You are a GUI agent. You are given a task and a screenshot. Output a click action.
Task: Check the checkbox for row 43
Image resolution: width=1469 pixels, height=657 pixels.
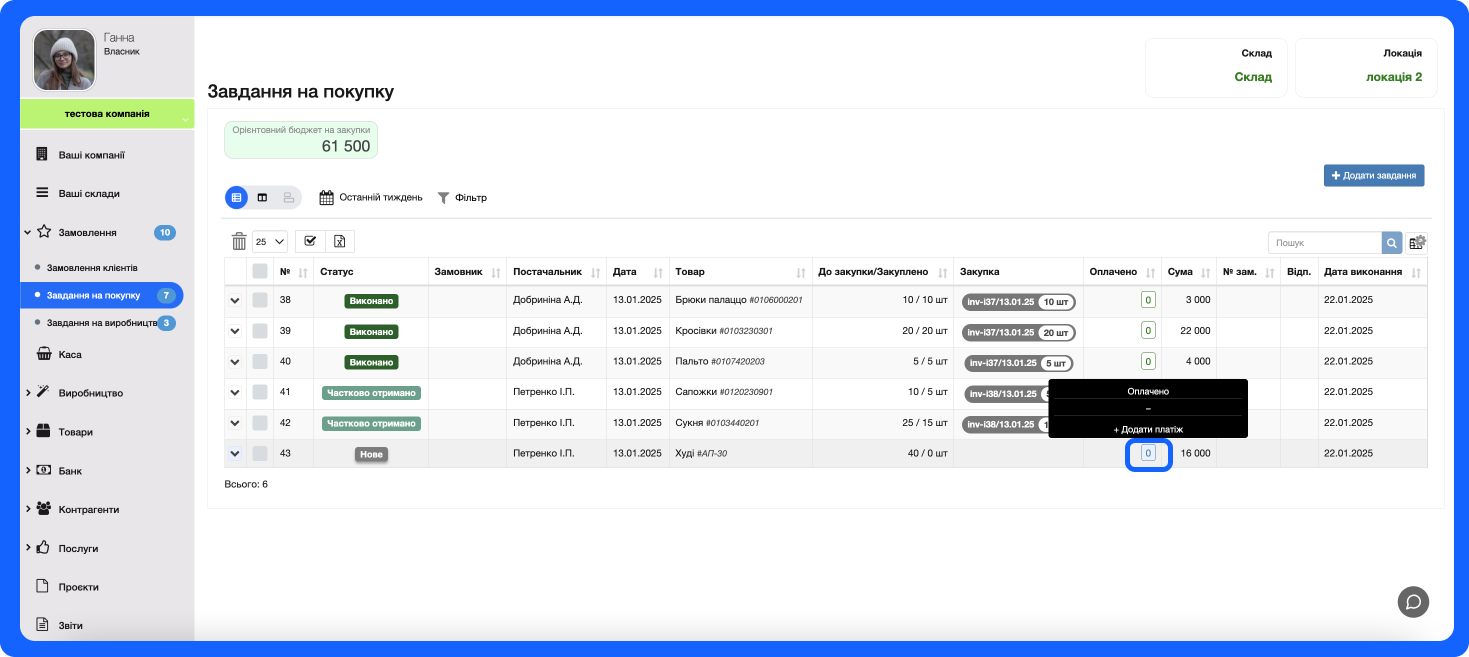pyautogui.click(x=260, y=454)
